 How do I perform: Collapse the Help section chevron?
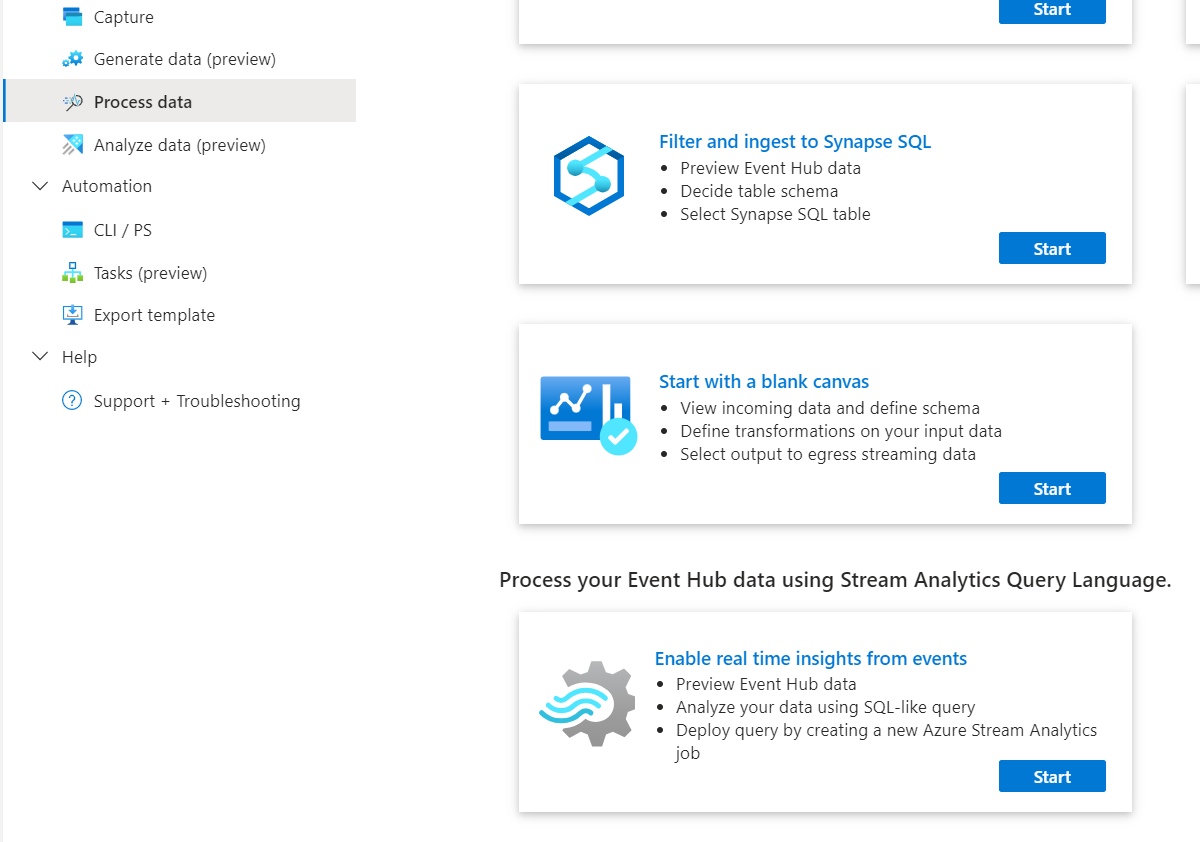click(x=40, y=357)
